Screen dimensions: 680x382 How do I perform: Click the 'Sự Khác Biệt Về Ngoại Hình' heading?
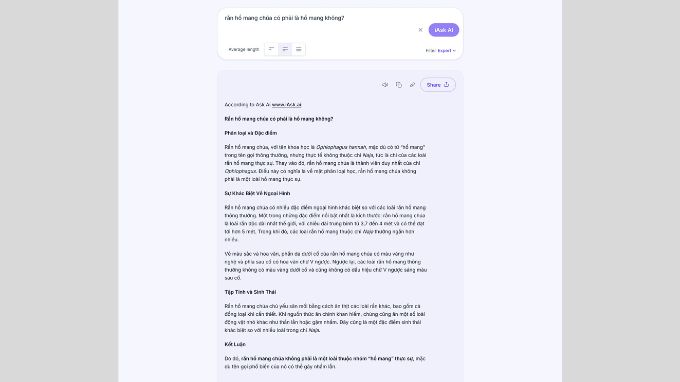[x=257, y=193]
